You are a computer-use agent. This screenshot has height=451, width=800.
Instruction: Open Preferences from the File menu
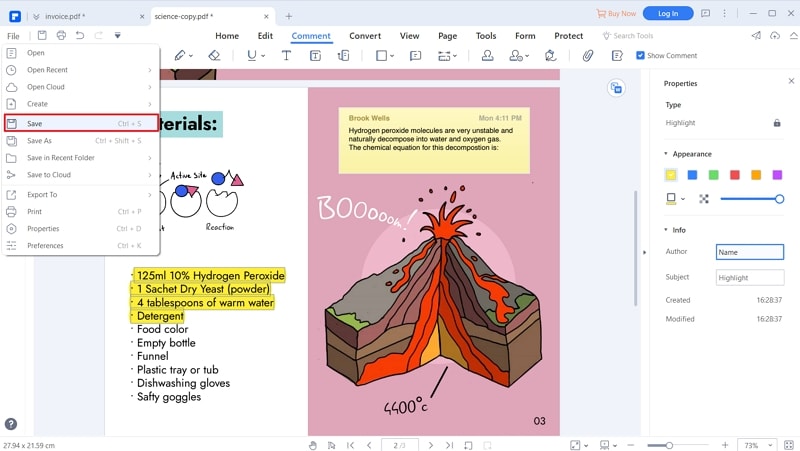click(82, 246)
